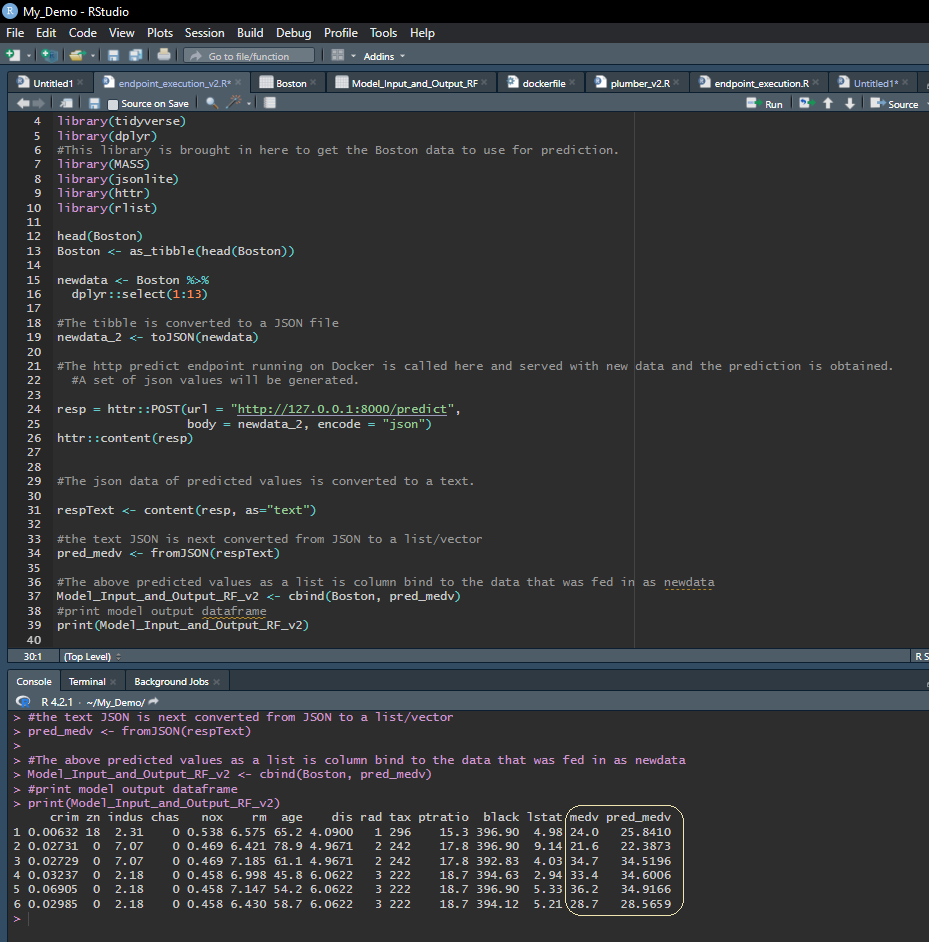Click the Go to file/function field

250,56
